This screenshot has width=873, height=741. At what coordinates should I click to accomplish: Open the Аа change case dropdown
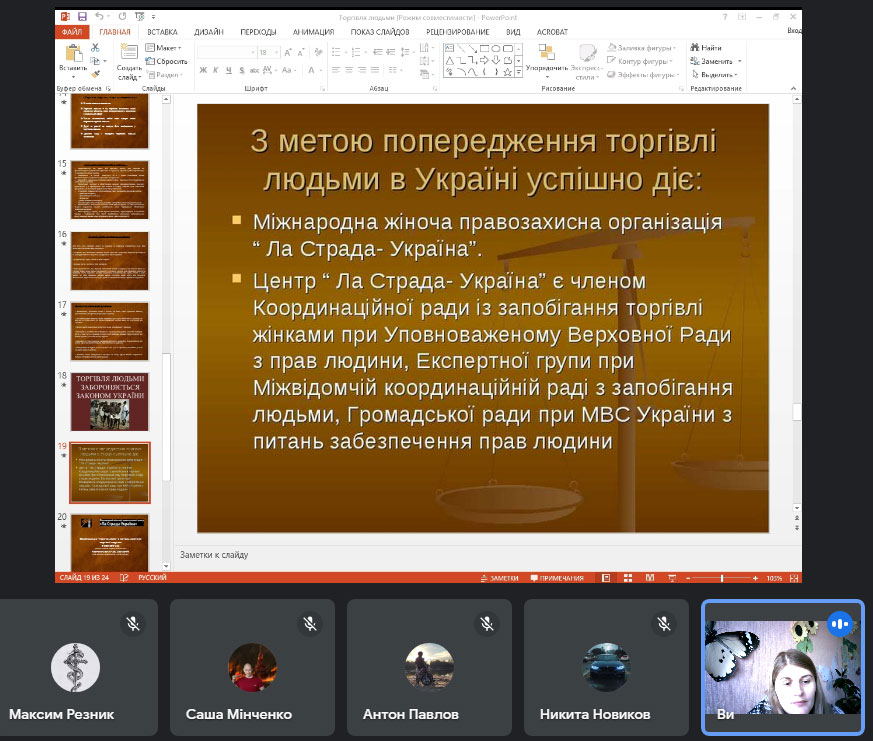click(288, 70)
